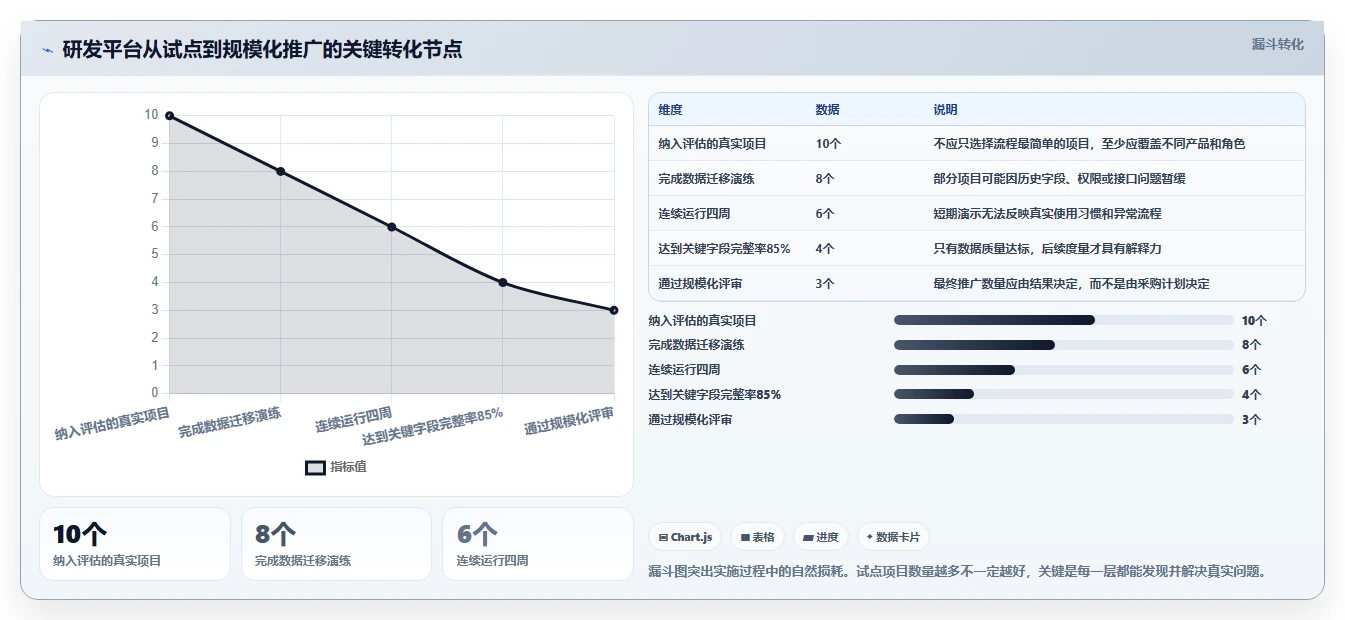The image size is (1345, 620).
Task: Click the 说明 table column header
Action: (x=945, y=110)
